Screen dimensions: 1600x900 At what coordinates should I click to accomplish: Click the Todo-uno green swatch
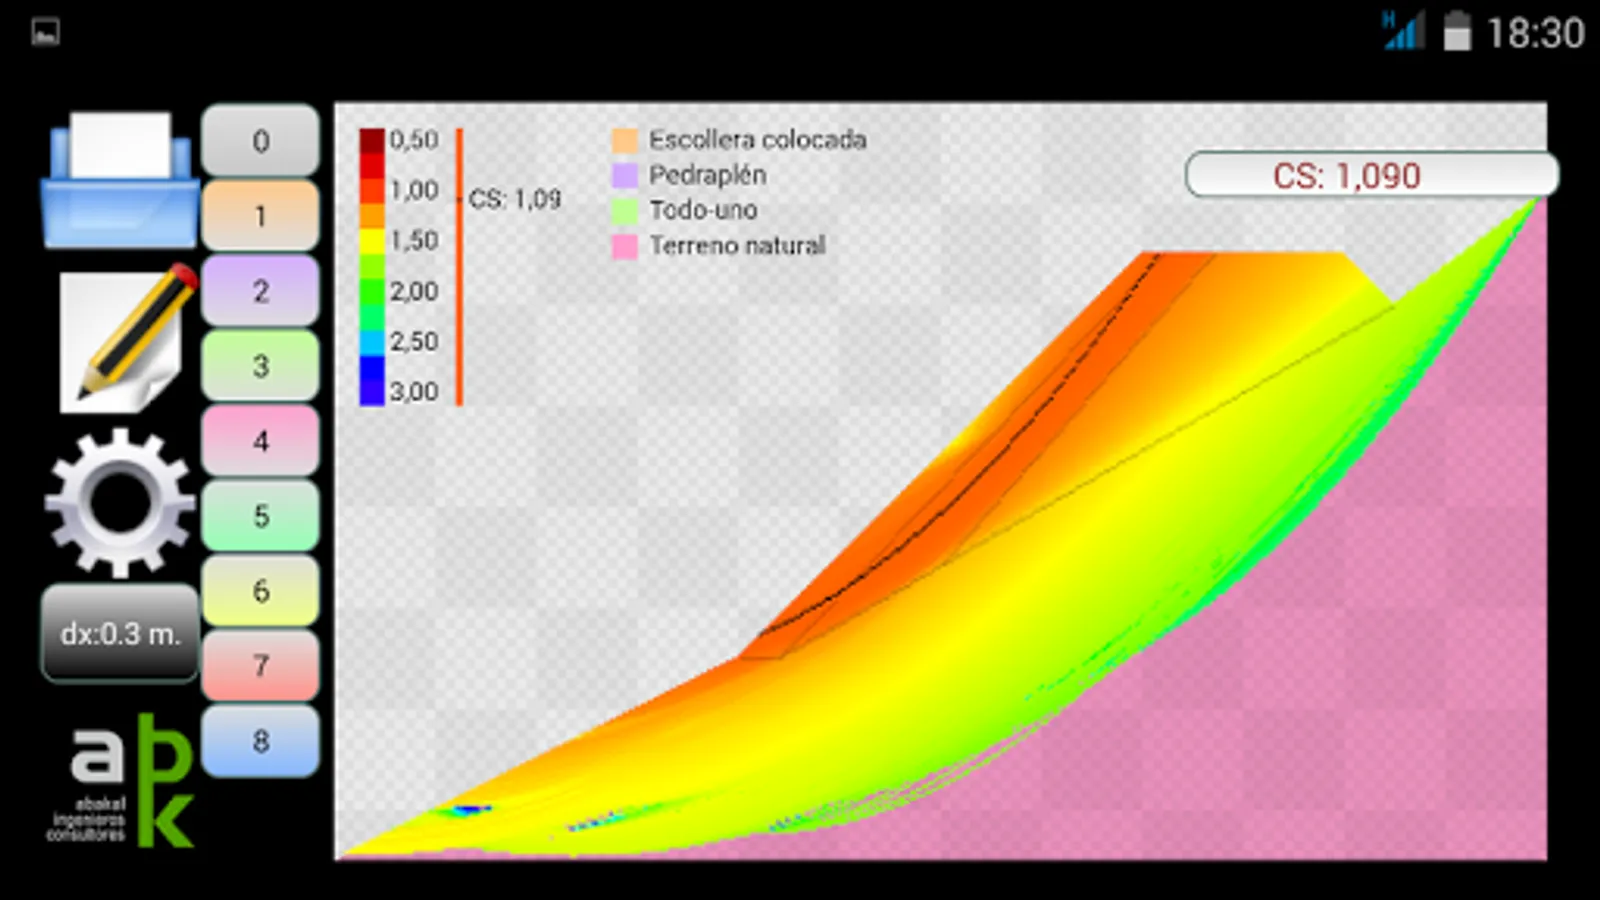625,211
